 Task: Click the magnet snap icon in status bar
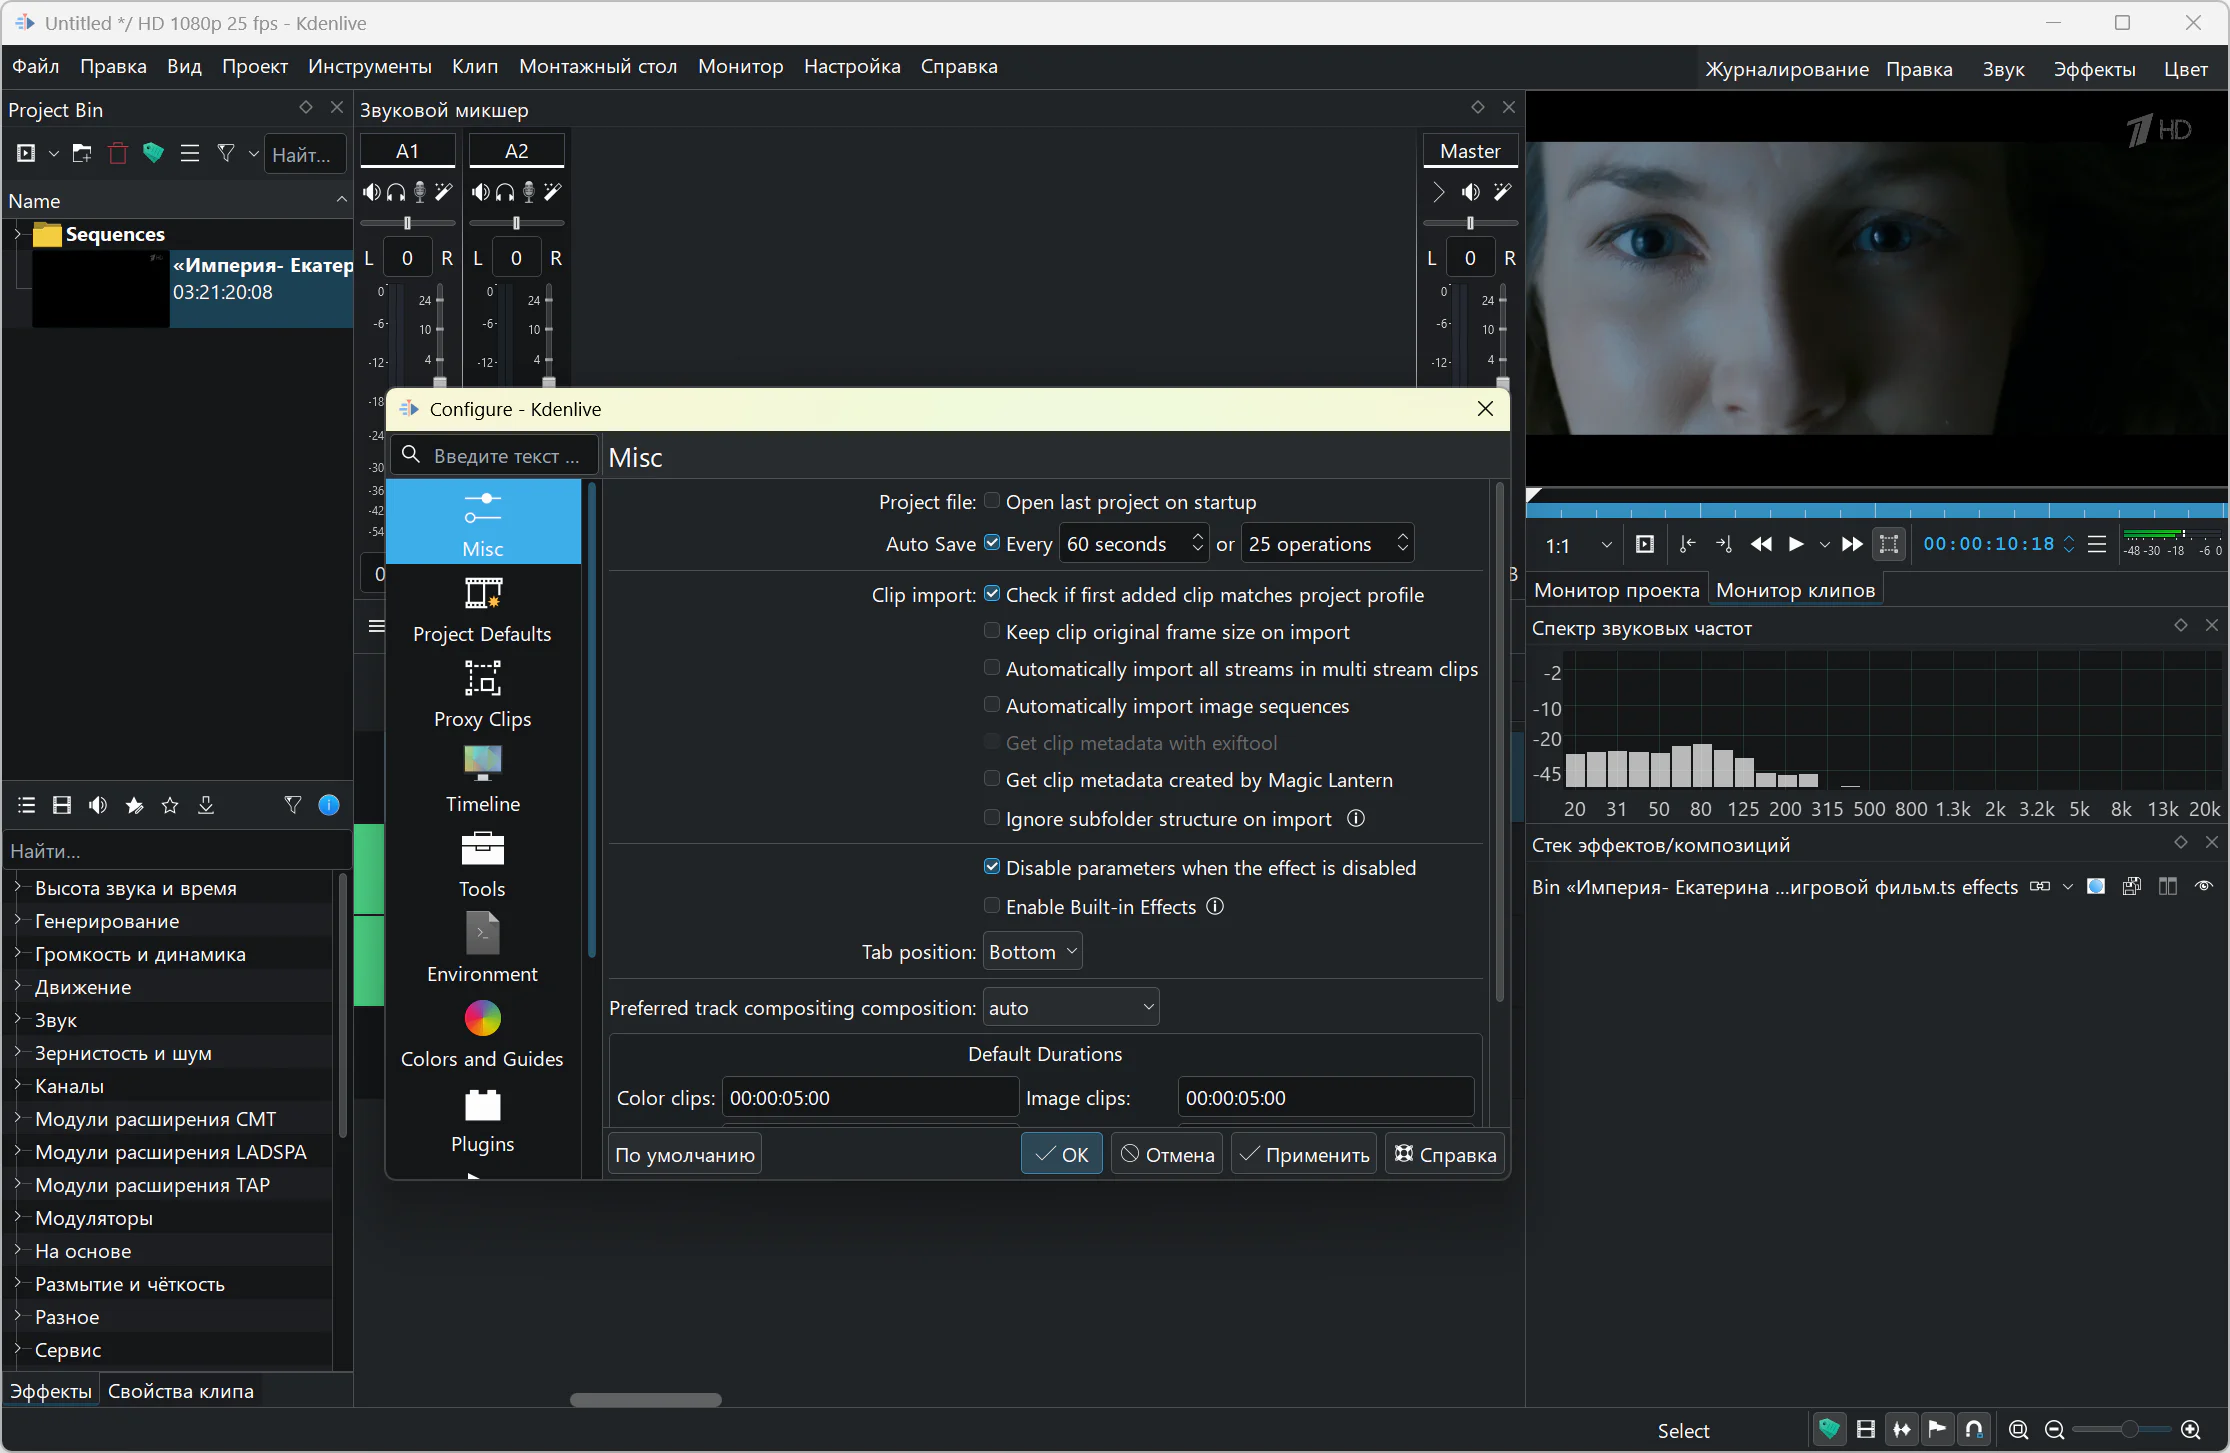(1974, 1429)
